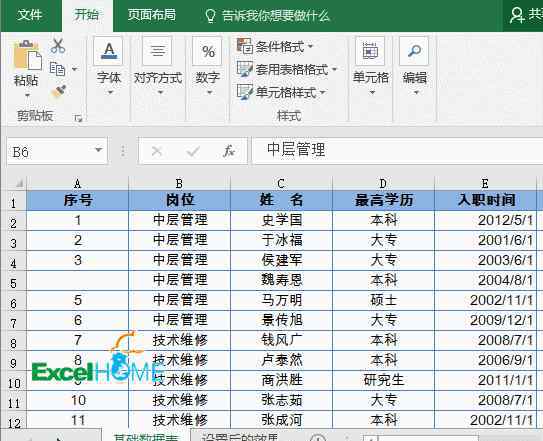
Task: Open the 单元格 cells group
Action: pos(371,66)
